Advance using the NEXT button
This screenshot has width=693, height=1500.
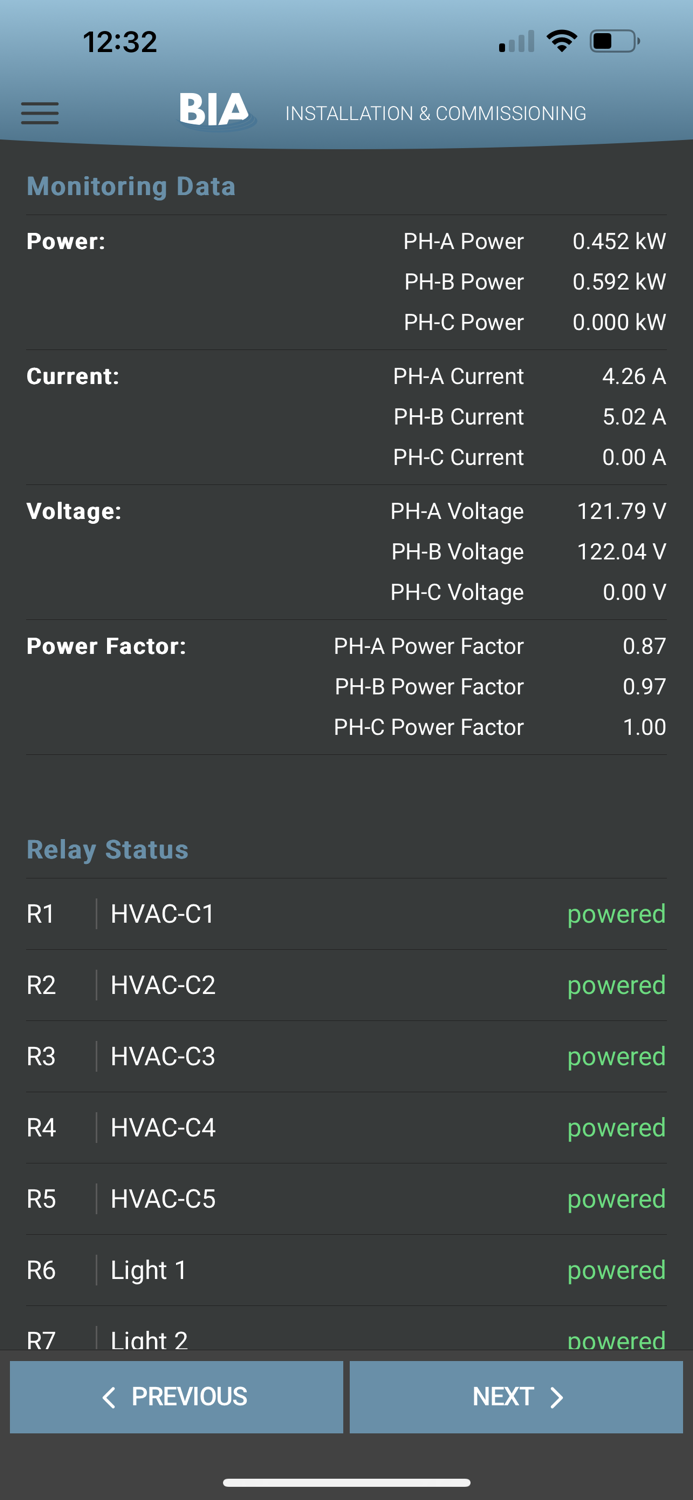point(515,1396)
